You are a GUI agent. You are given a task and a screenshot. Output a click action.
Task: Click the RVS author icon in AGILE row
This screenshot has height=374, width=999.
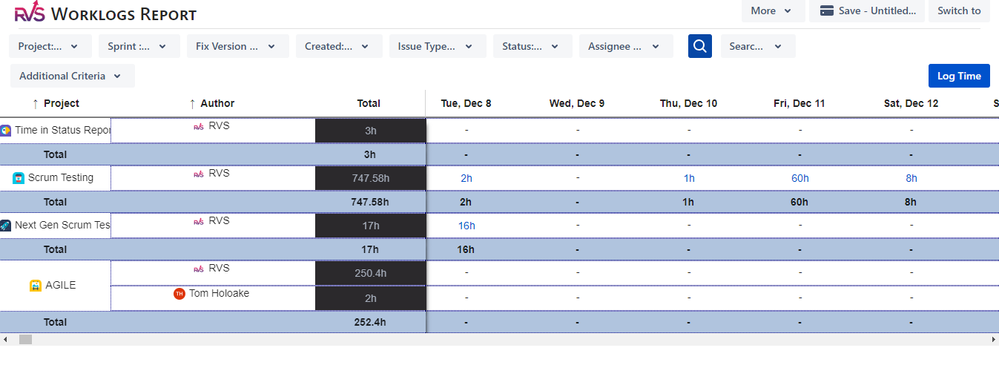(x=199, y=269)
